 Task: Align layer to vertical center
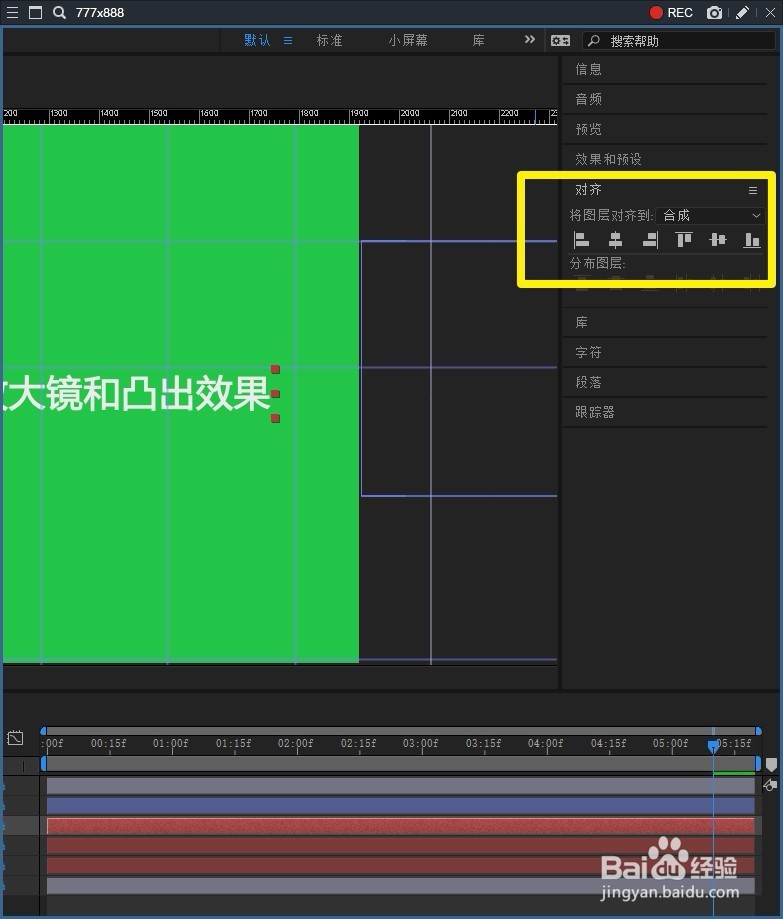(717, 240)
